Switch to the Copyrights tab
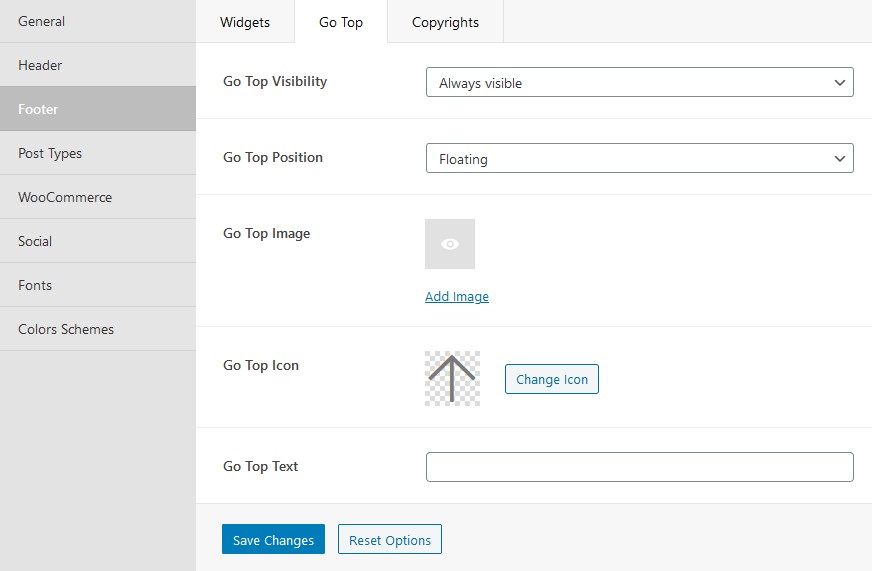 445,22
